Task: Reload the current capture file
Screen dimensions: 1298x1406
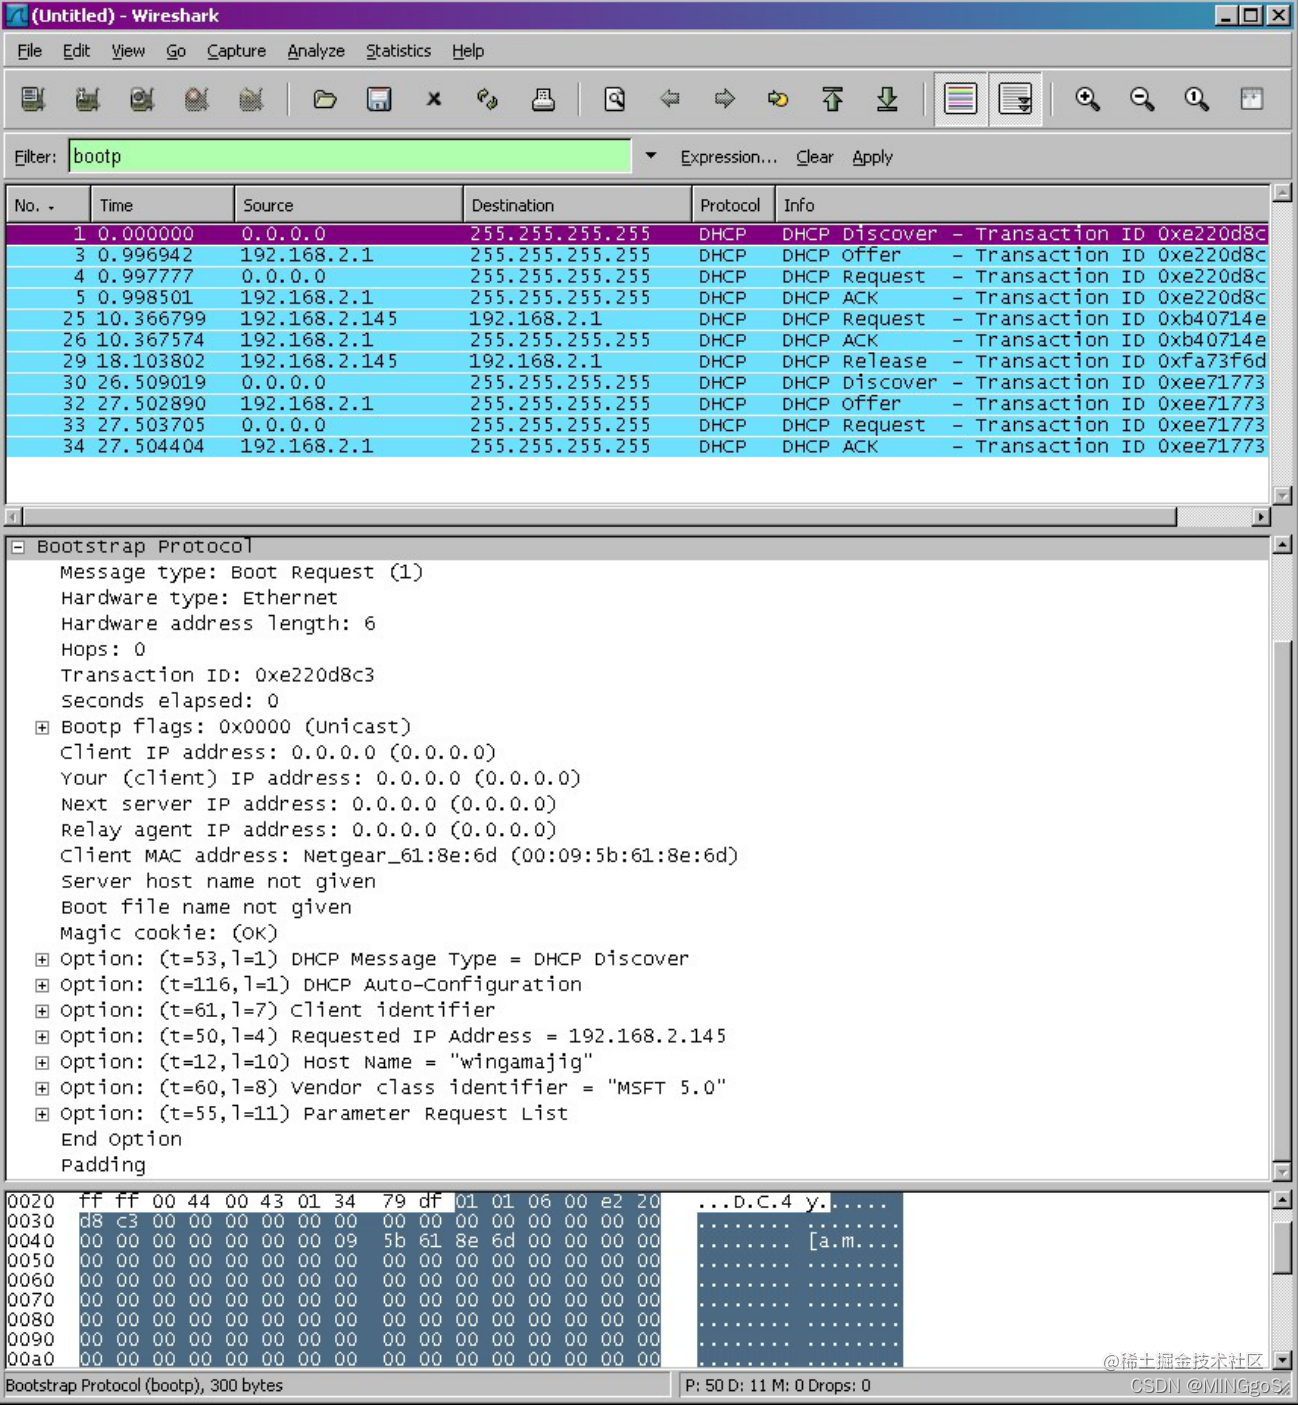Action: click(487, 99)
